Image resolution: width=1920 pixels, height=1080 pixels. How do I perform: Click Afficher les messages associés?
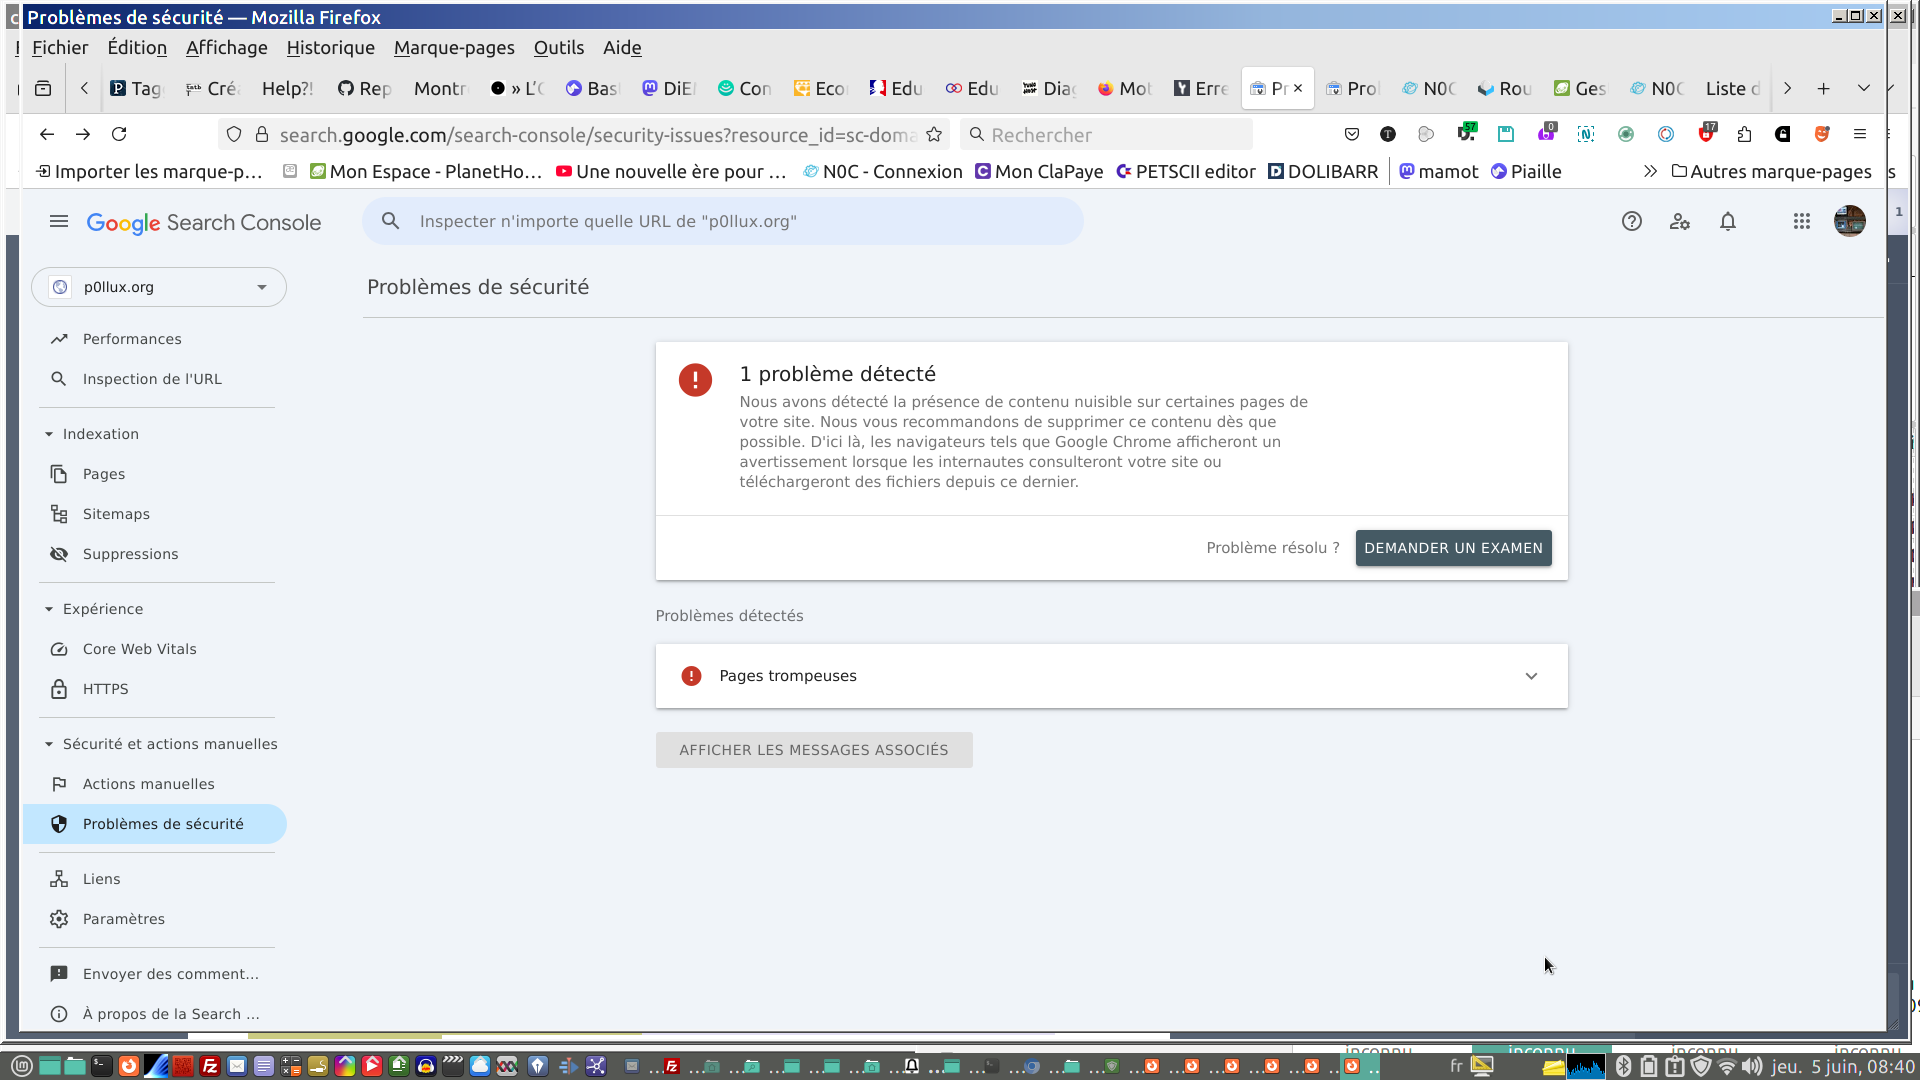click(813, 750)
